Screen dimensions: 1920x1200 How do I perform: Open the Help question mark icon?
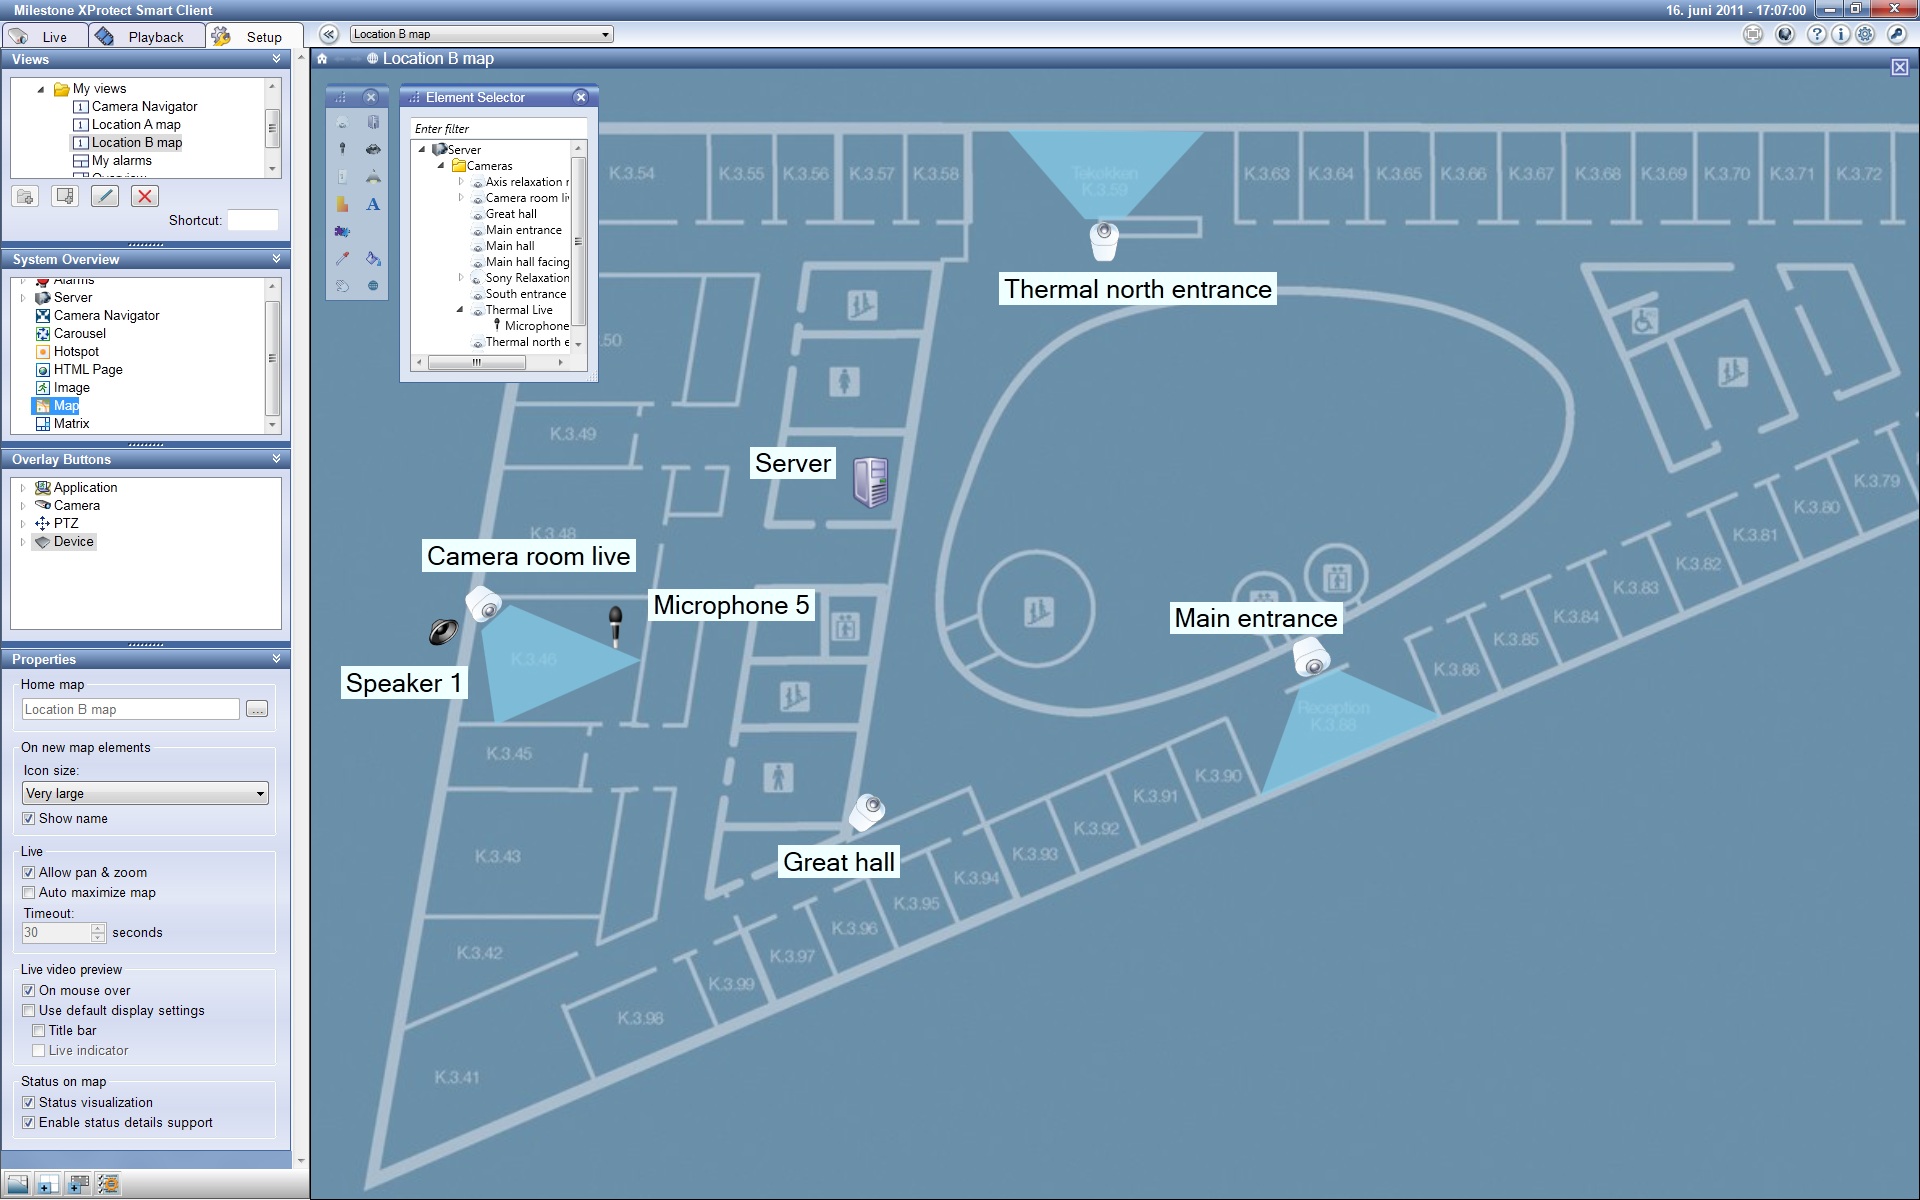1817,34
